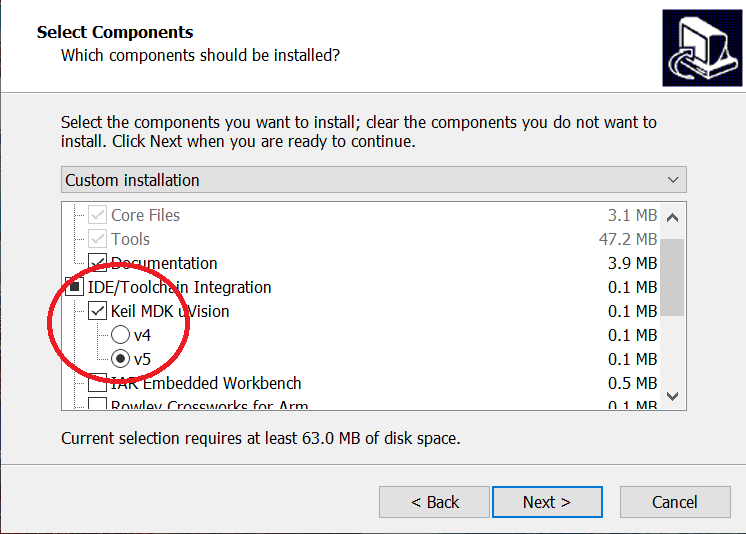Click the scroll down arrow in list
The height and width of the screenshot is (534, 746).
point(672,396)
